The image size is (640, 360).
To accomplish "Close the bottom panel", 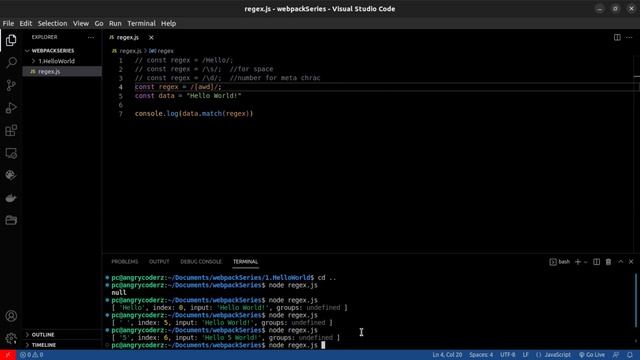I will tap(631, 262).
